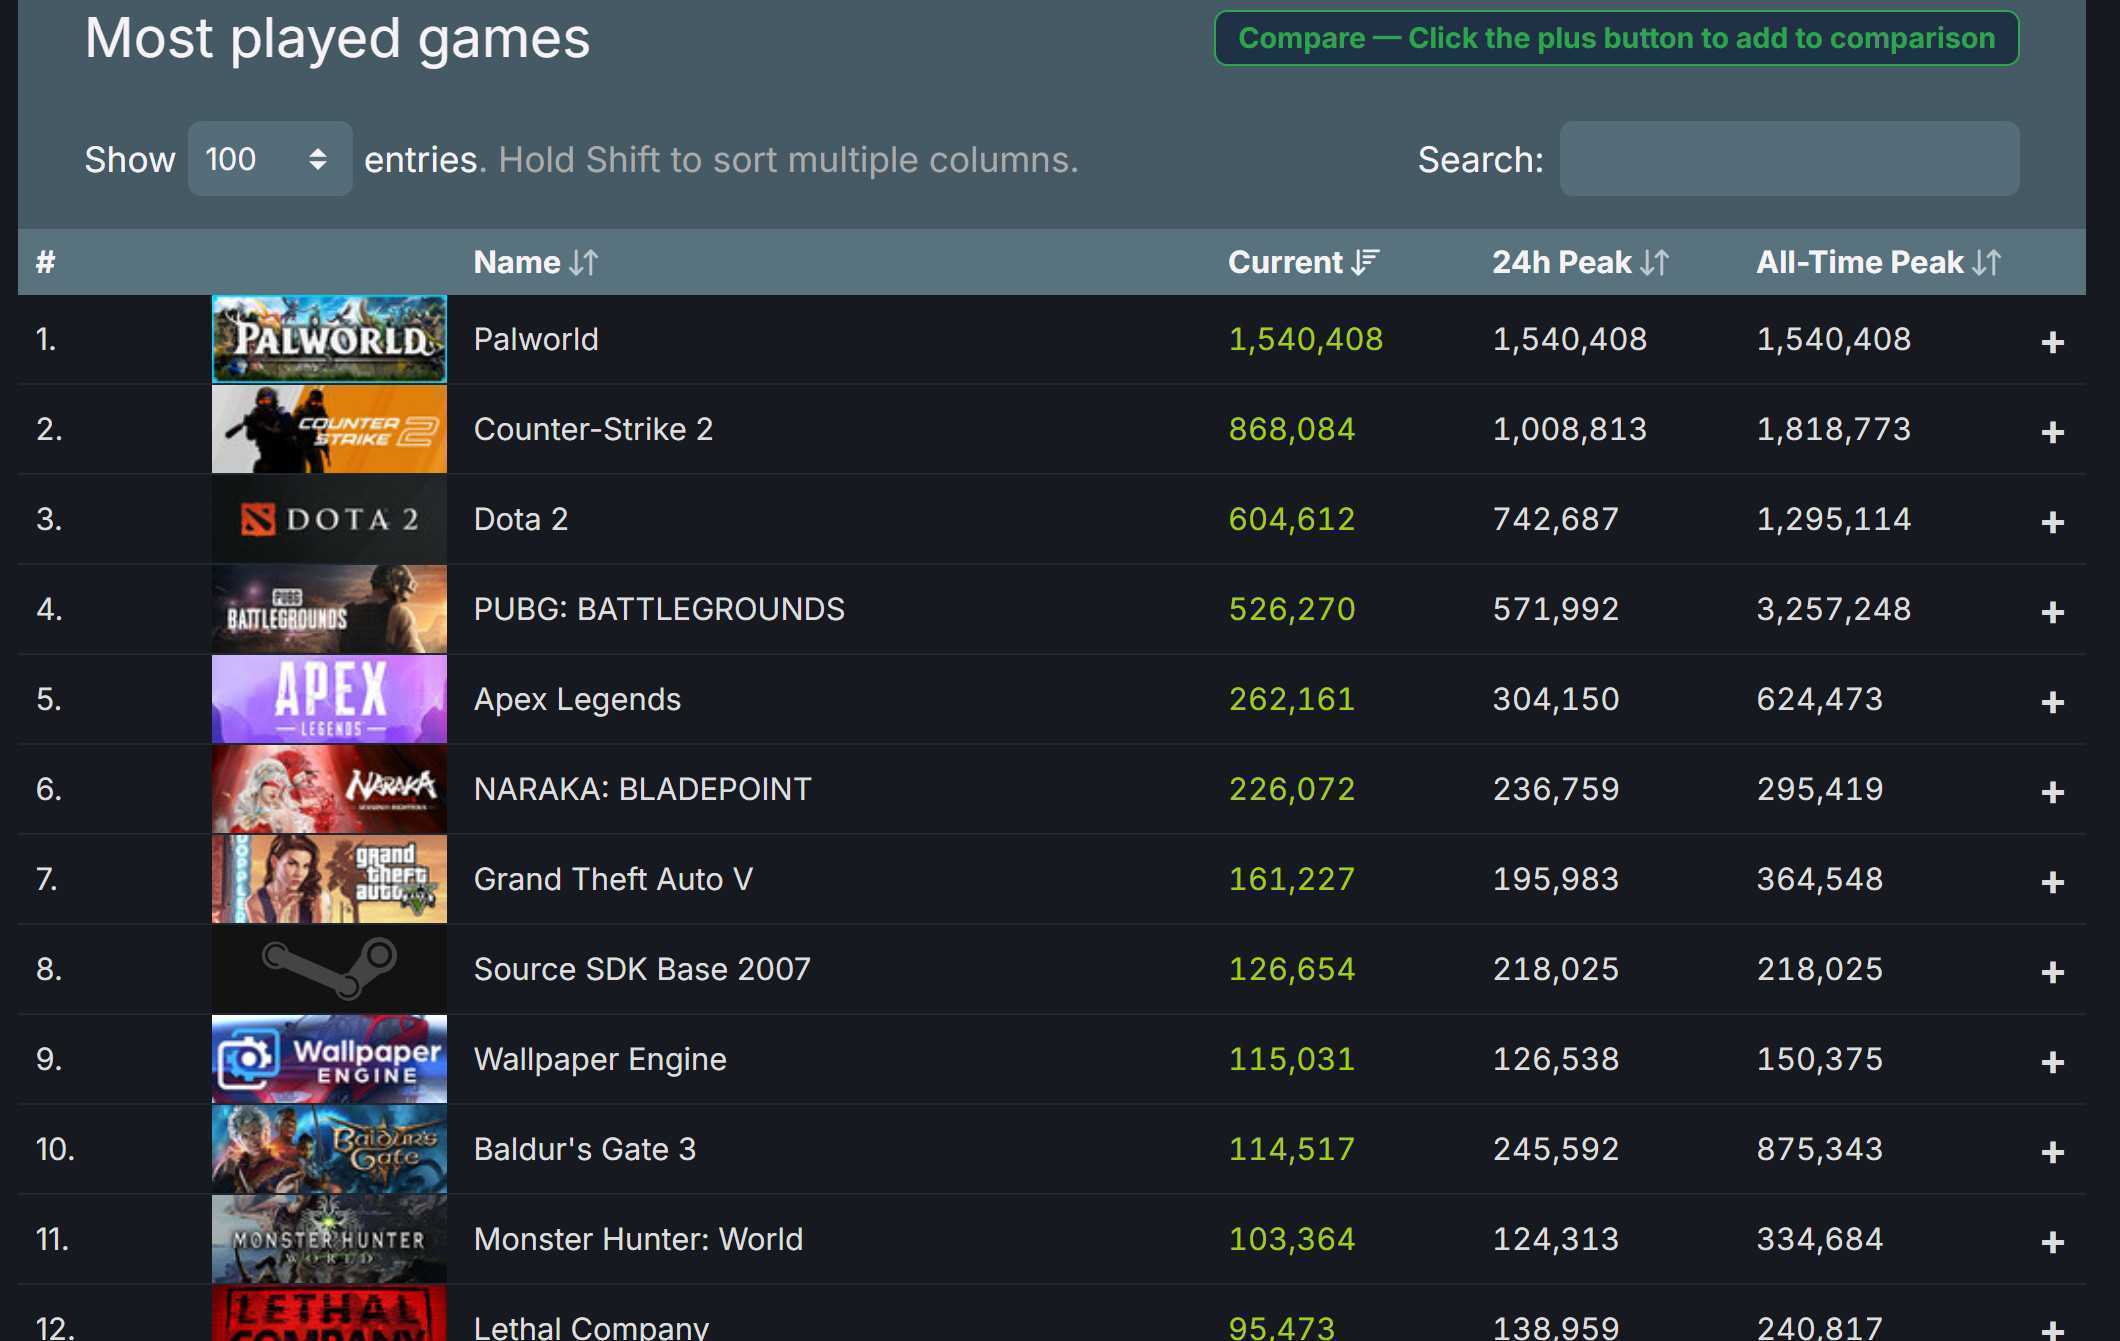Click the PUBG Battlegrounds thumbnail
Image resolution: width=2120 pixels, height=1341 pixels.
(329, 609)
